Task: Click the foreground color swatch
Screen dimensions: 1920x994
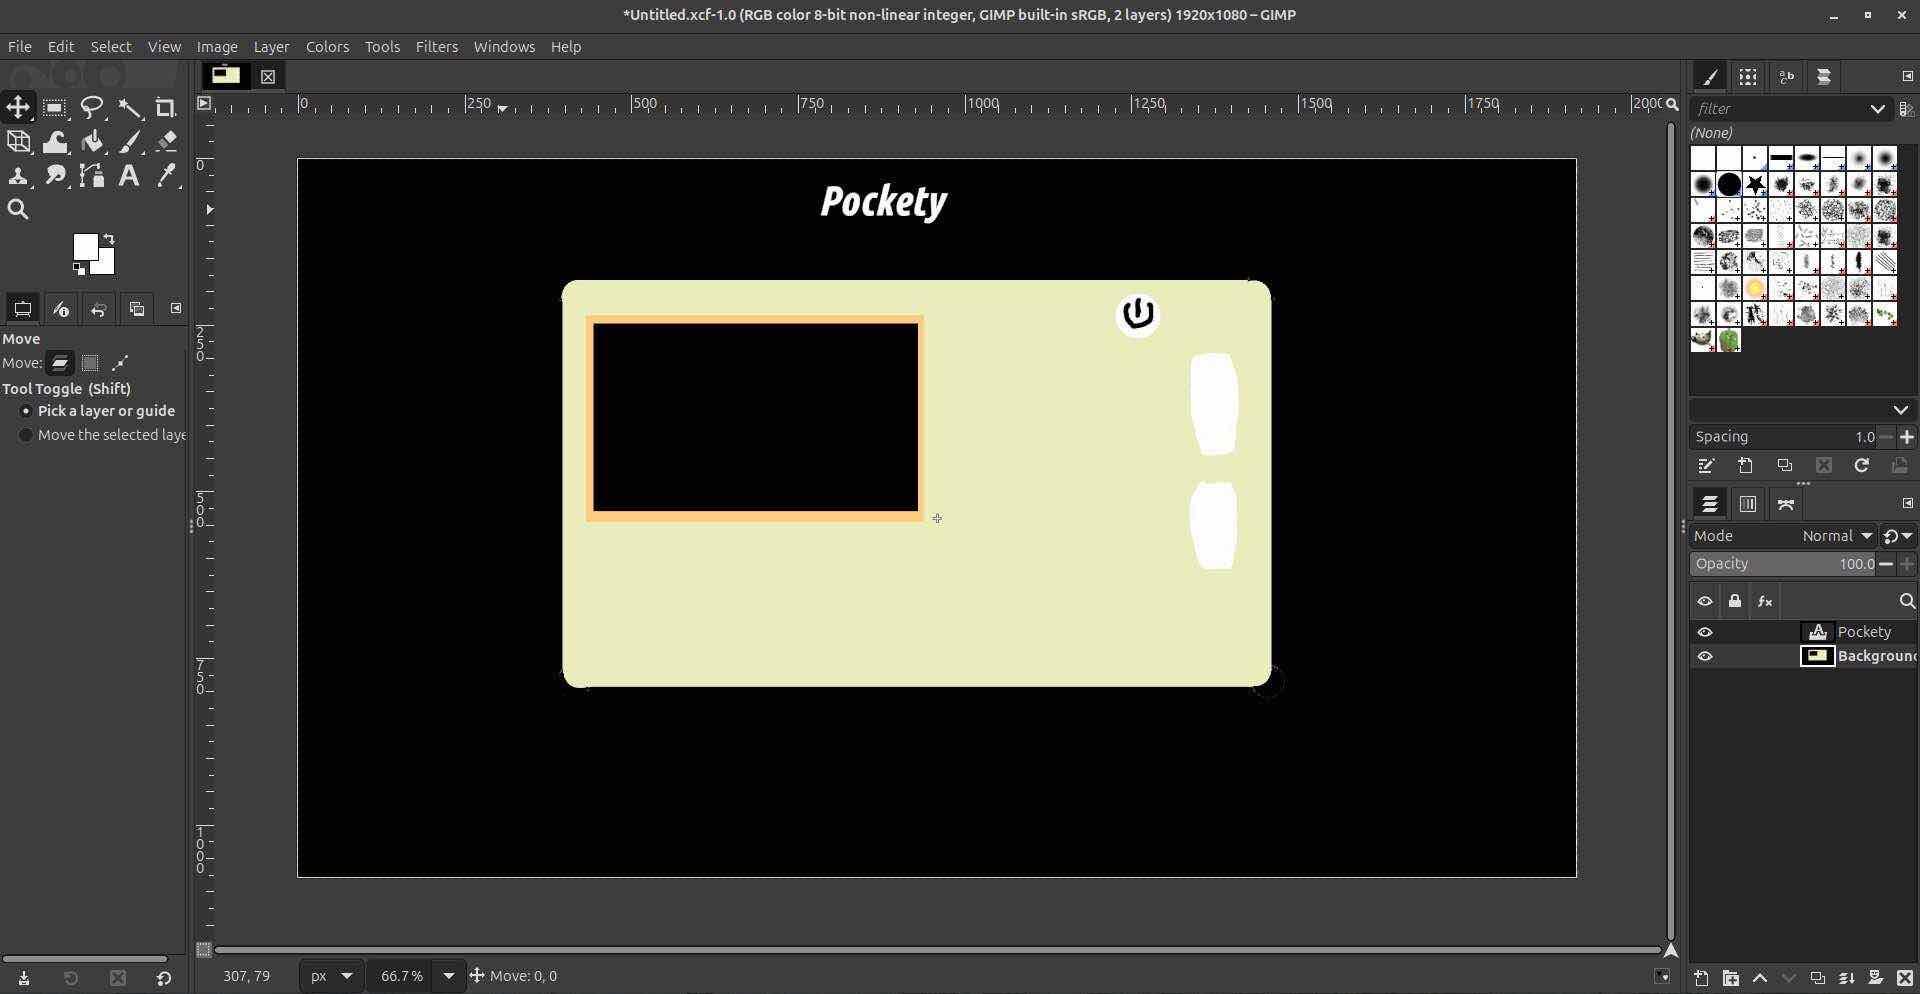Action: 85,247
